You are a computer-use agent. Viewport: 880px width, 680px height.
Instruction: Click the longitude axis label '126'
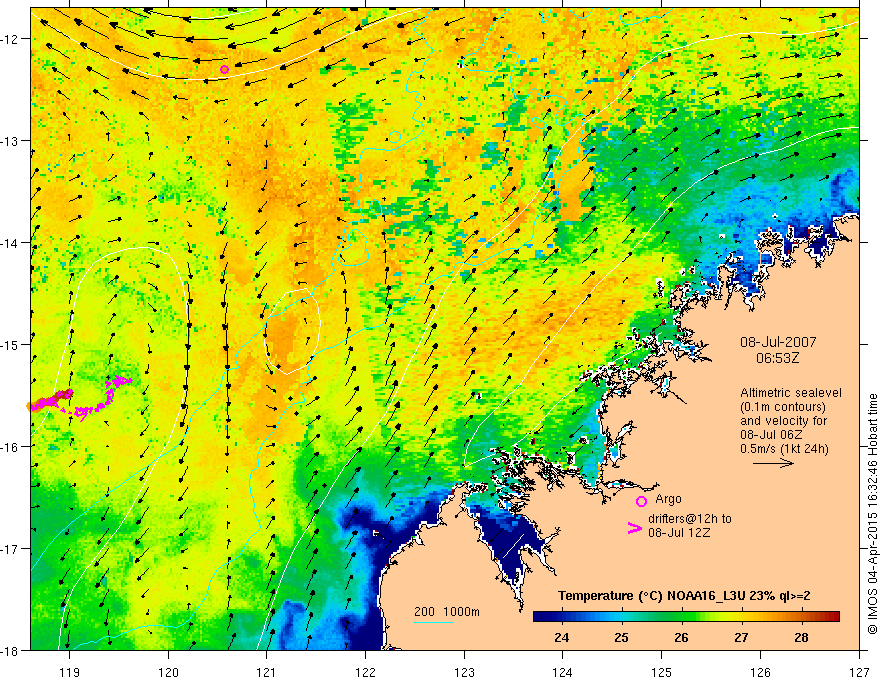coord(760,672)
